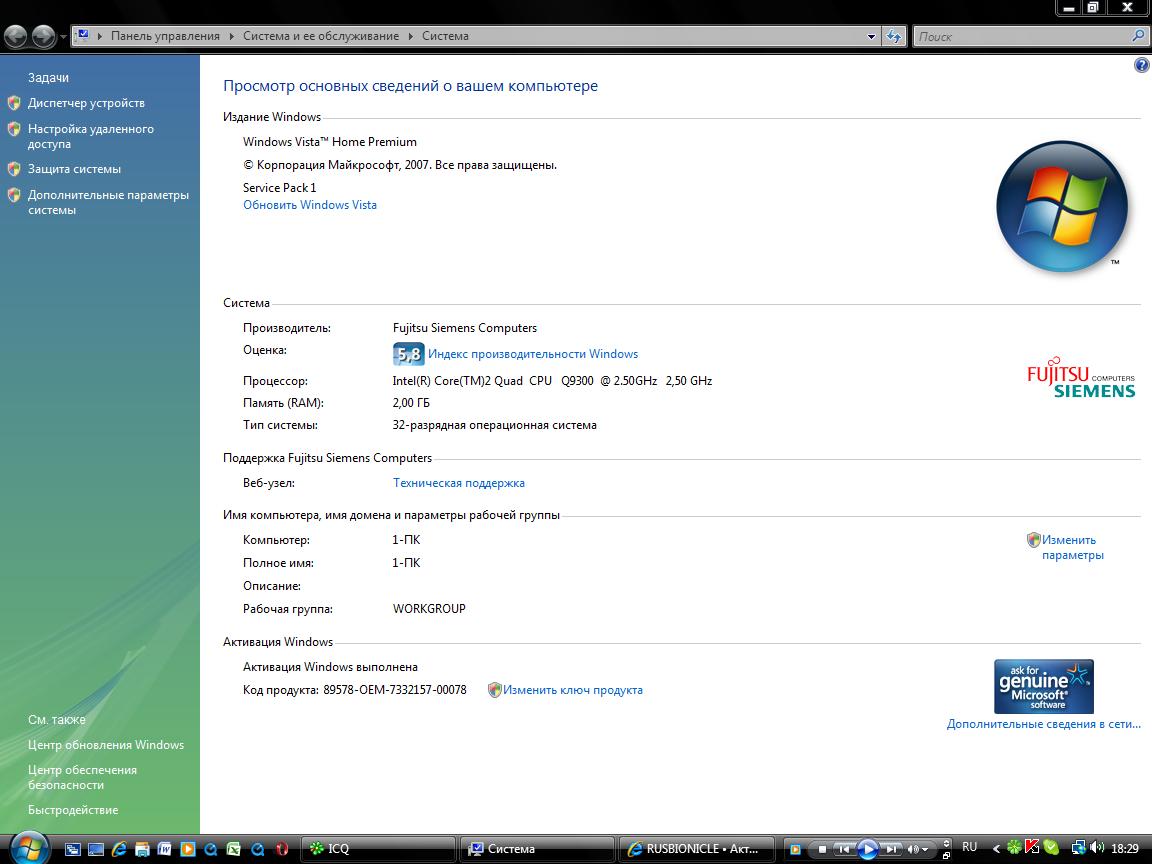The image size is (1152, 864).
Task: Launch Excel from quick launch
Action: click(x=234, y=849)
